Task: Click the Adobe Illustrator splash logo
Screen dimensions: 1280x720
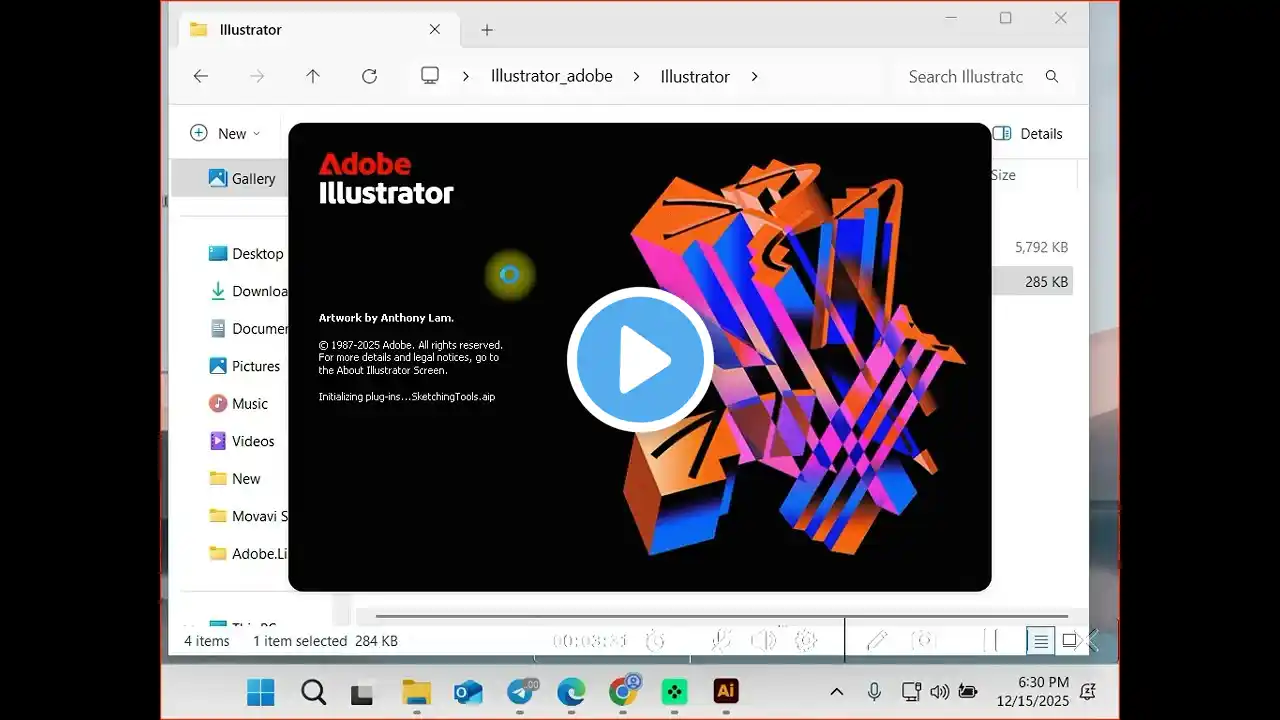Action: [386, 178]
